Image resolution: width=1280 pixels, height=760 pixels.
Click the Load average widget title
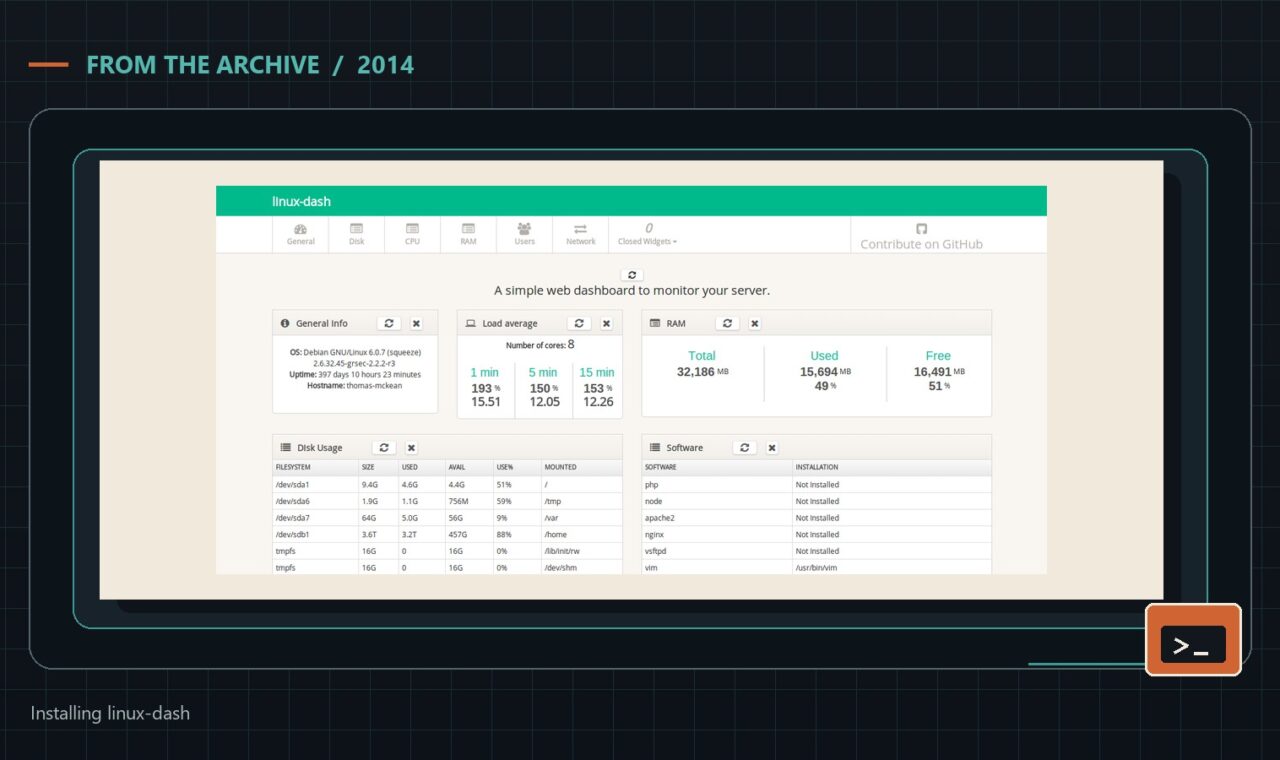[x=510, y=323]
